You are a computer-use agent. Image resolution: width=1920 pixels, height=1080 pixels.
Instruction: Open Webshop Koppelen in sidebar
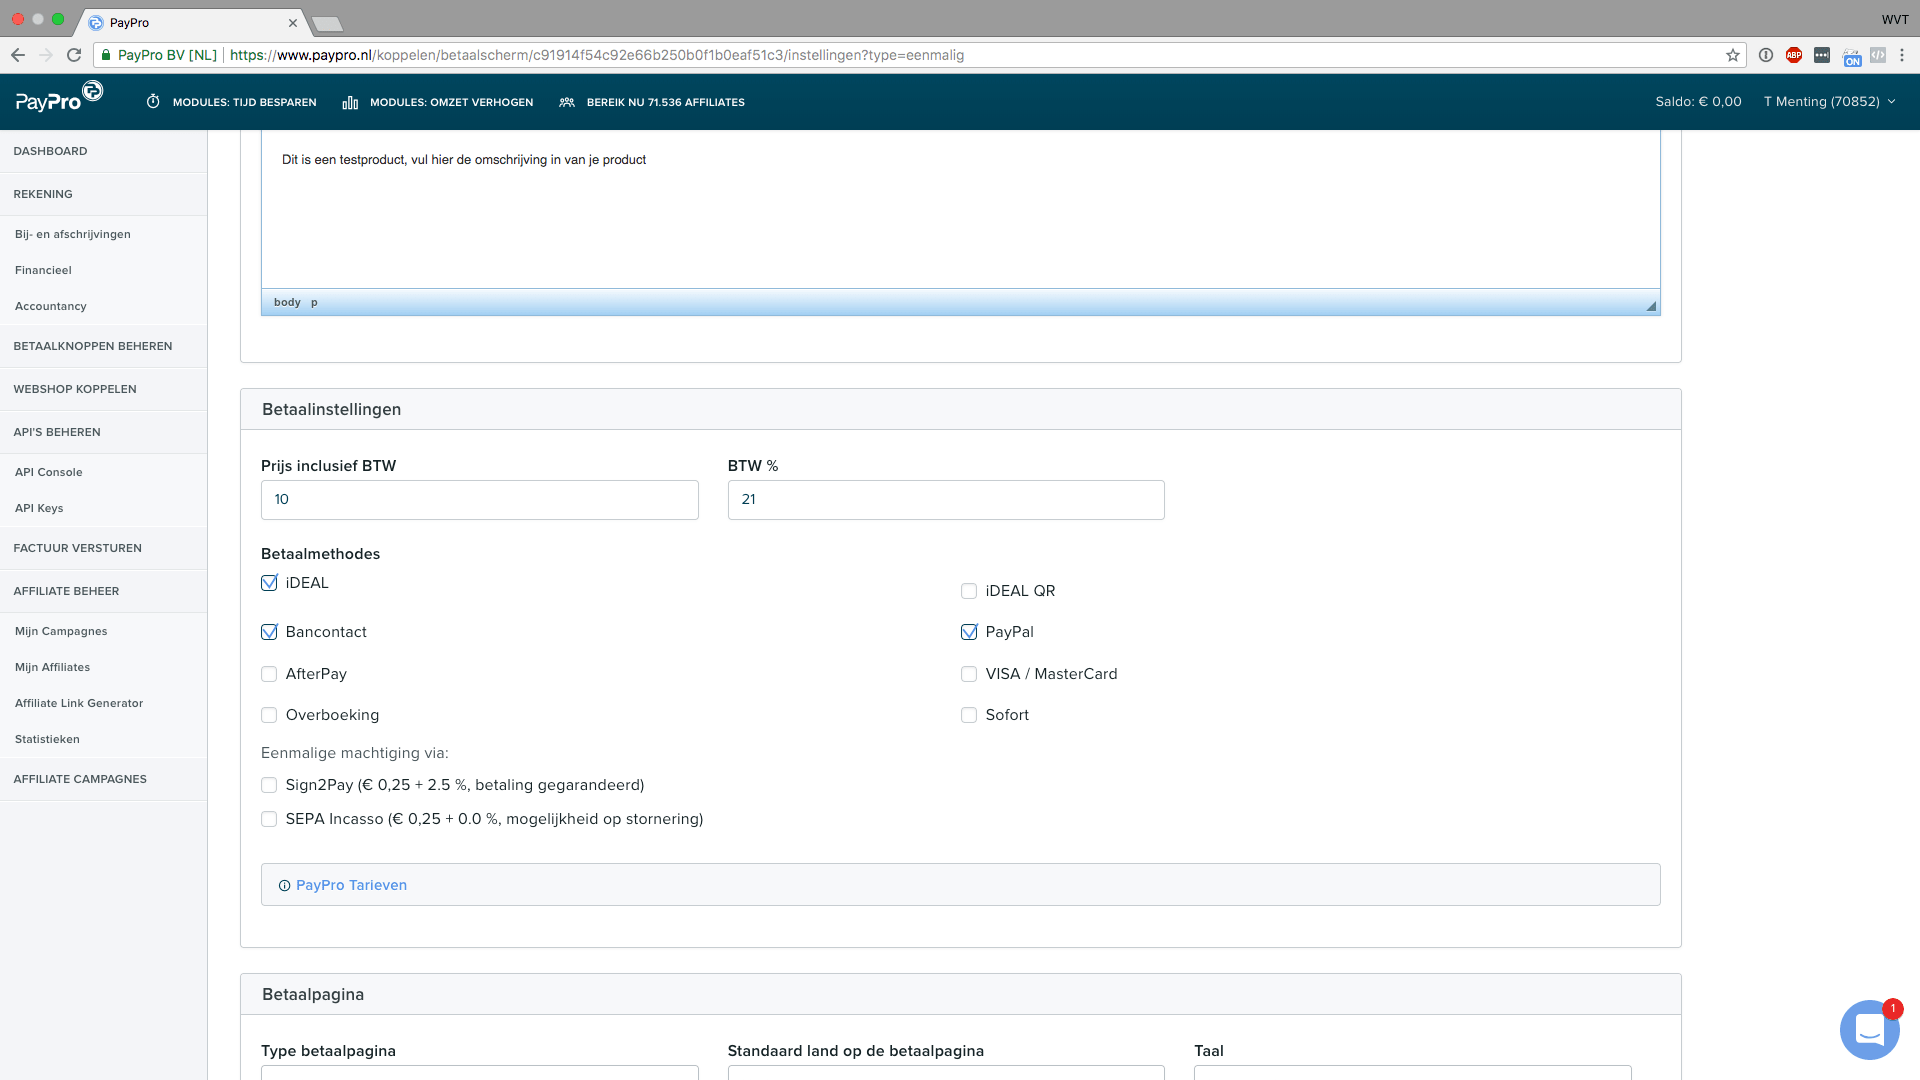click(104, 389)
